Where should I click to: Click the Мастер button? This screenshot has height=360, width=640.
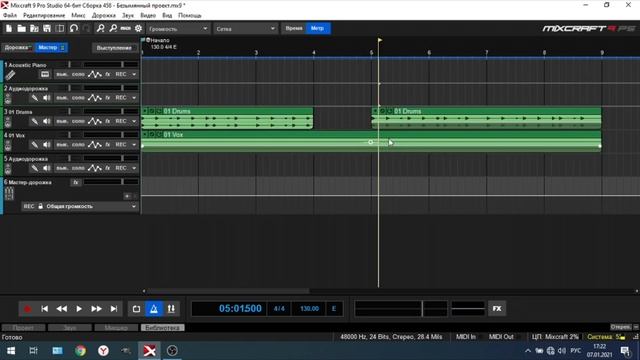point(51,48)
